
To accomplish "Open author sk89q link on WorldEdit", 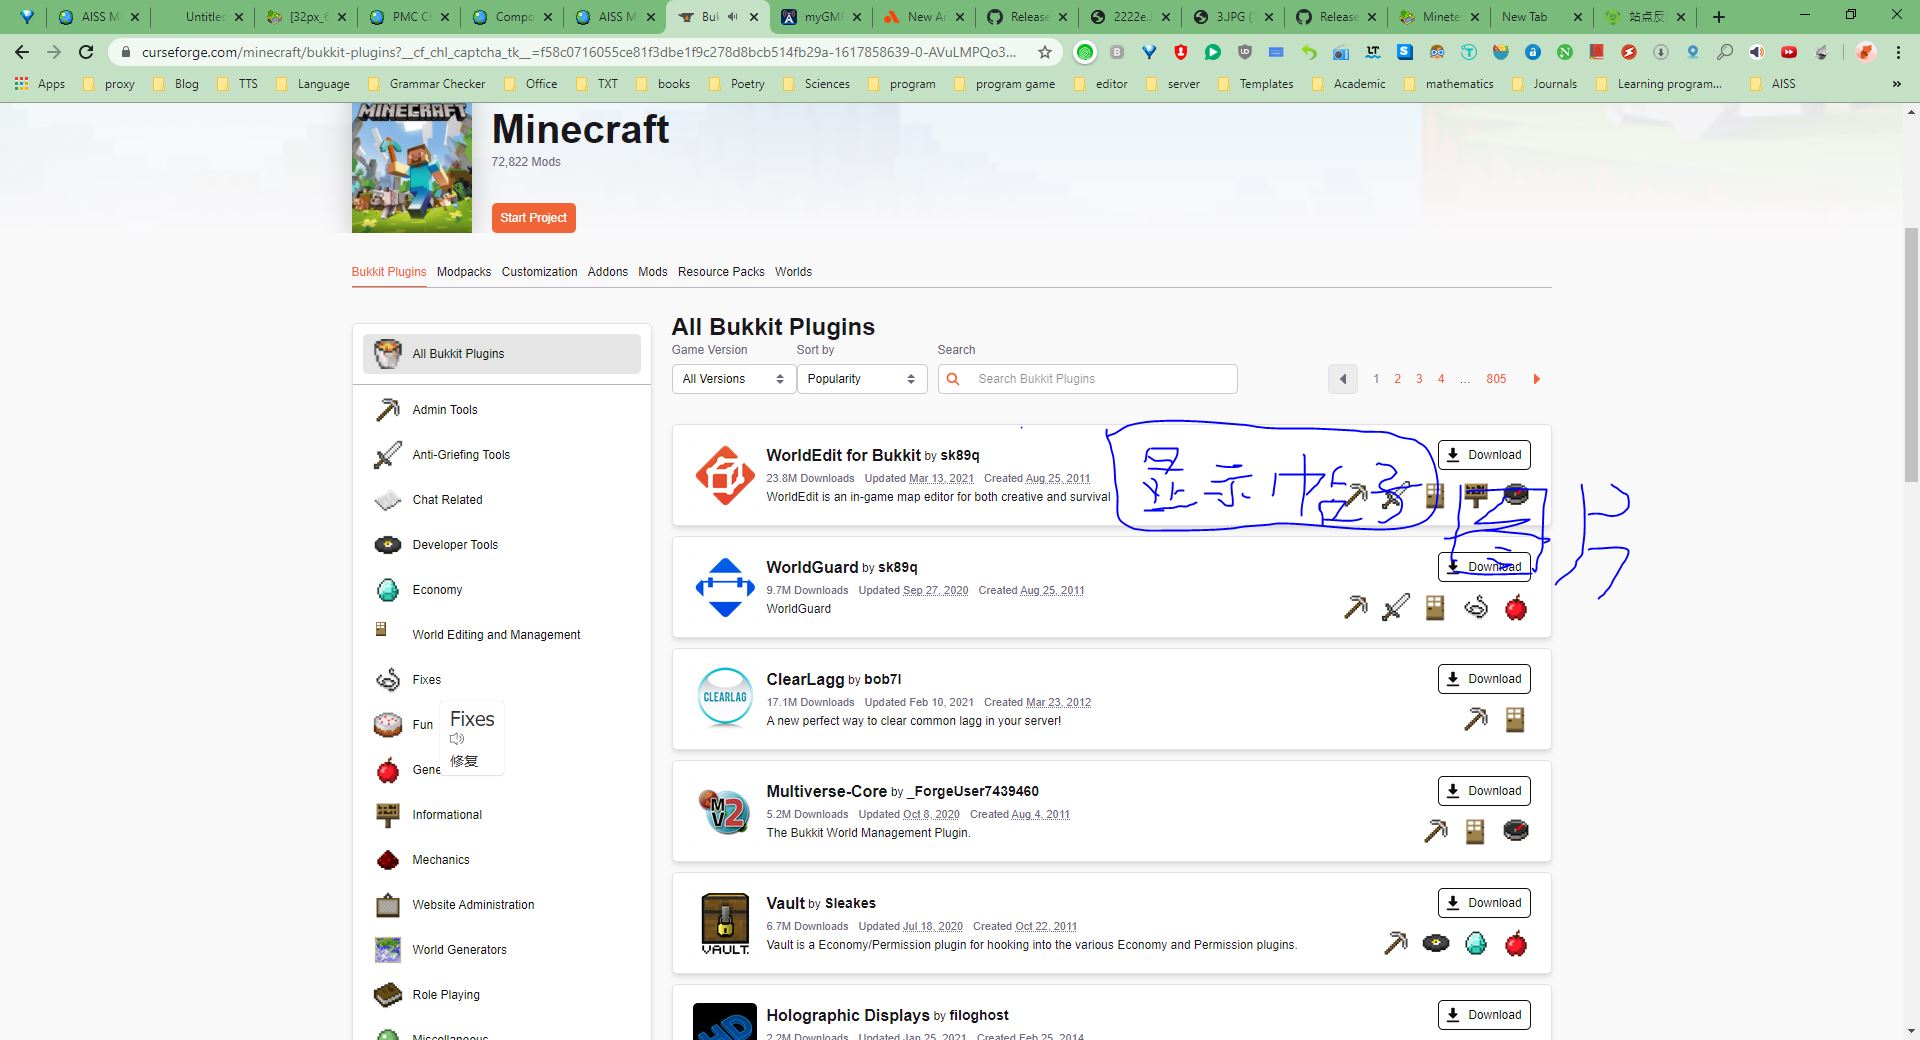I will coord(959,456).
